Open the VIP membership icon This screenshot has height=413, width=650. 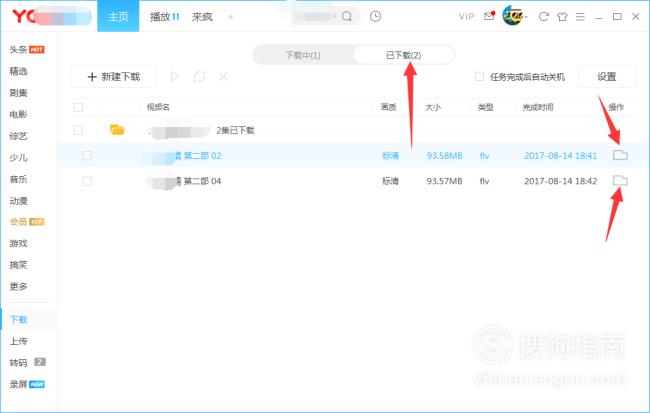(466, 17)
